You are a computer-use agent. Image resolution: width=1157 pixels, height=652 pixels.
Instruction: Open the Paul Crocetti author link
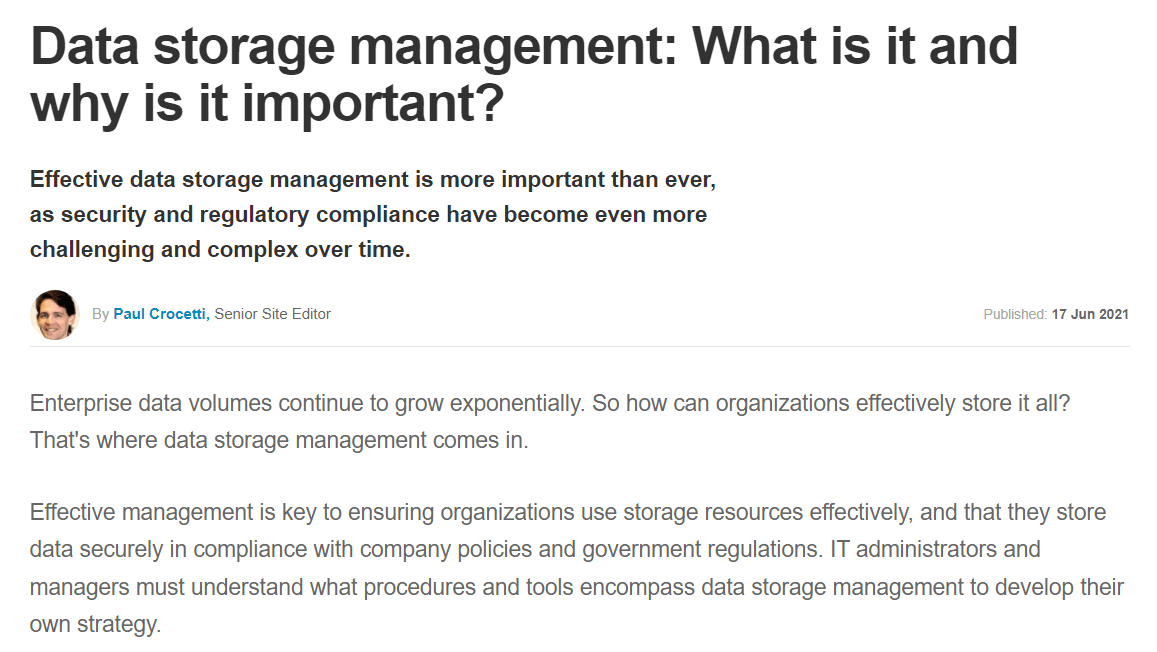tap(160, 314)
